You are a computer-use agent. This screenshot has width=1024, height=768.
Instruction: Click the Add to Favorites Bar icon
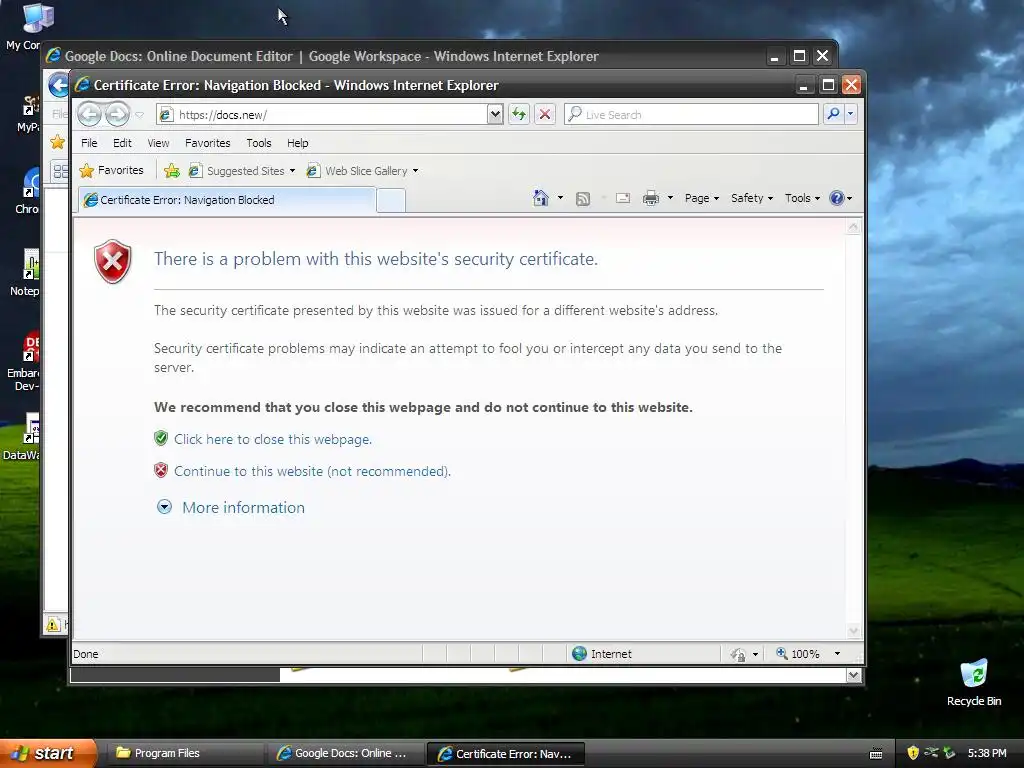click(x=172, y=171)
